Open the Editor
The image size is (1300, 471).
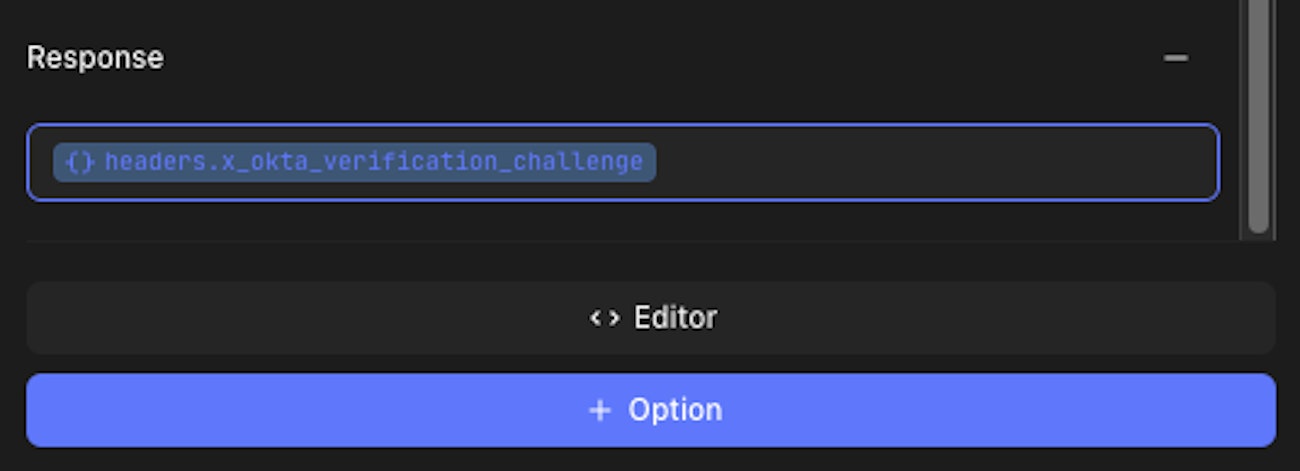(651, 318)
